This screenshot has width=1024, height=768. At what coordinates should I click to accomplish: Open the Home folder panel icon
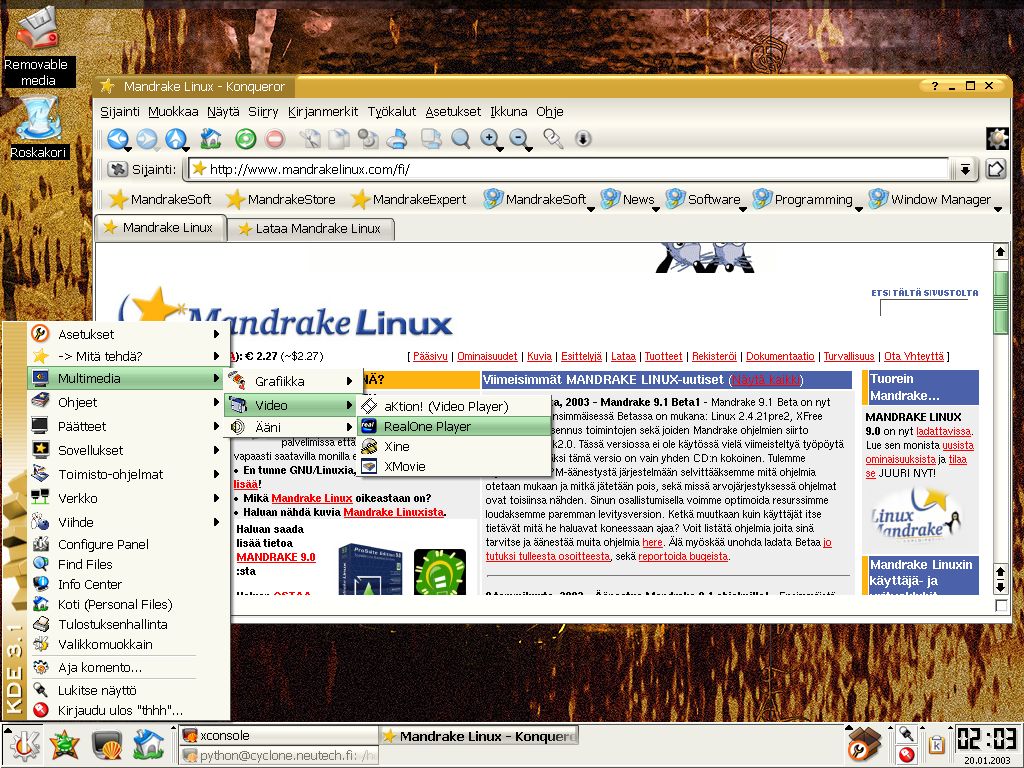click(x=148, y=745)
